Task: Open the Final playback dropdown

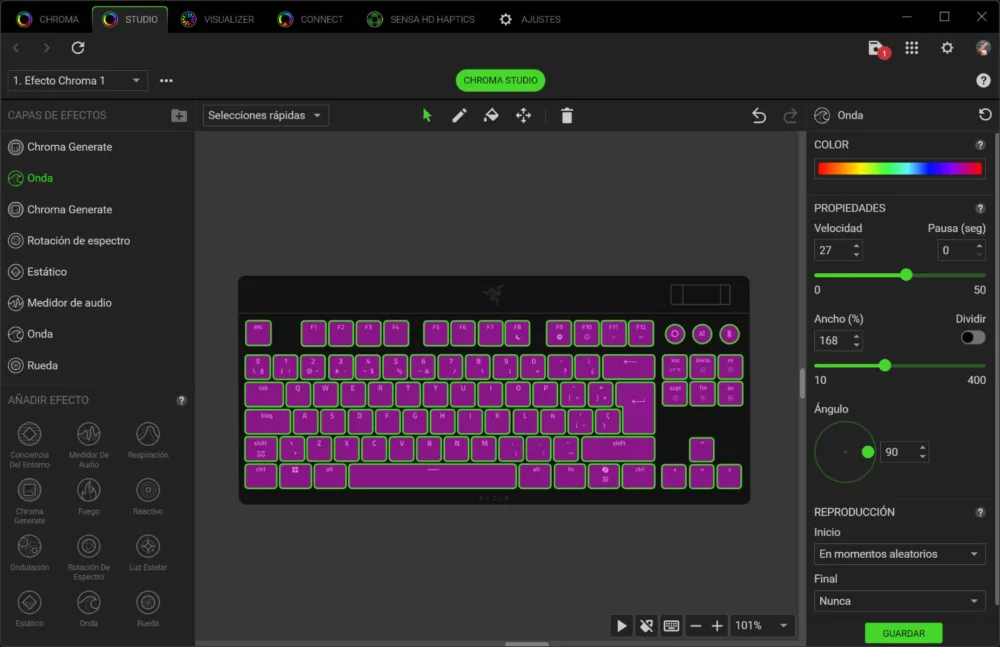Action: point(899,601)
